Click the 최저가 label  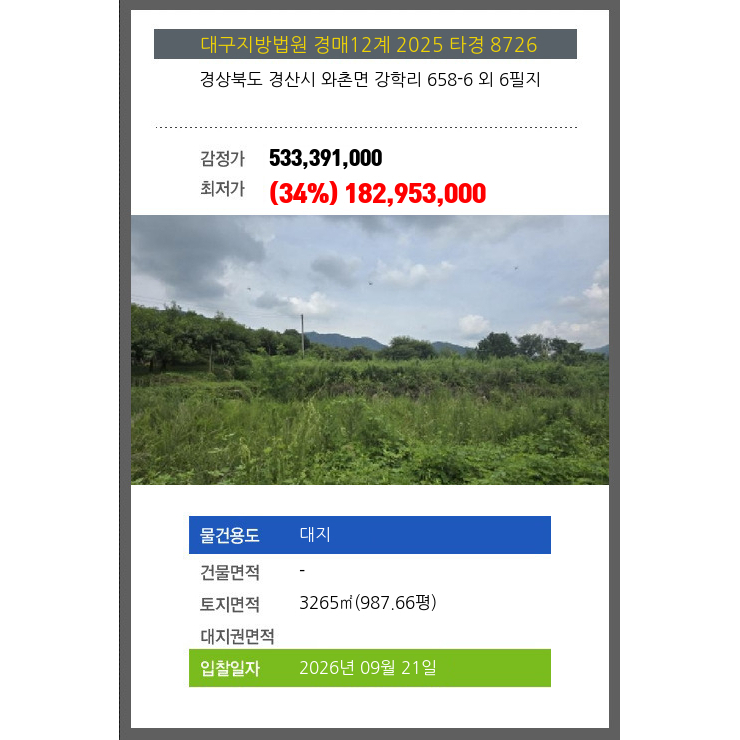click(x=222, y=189)
